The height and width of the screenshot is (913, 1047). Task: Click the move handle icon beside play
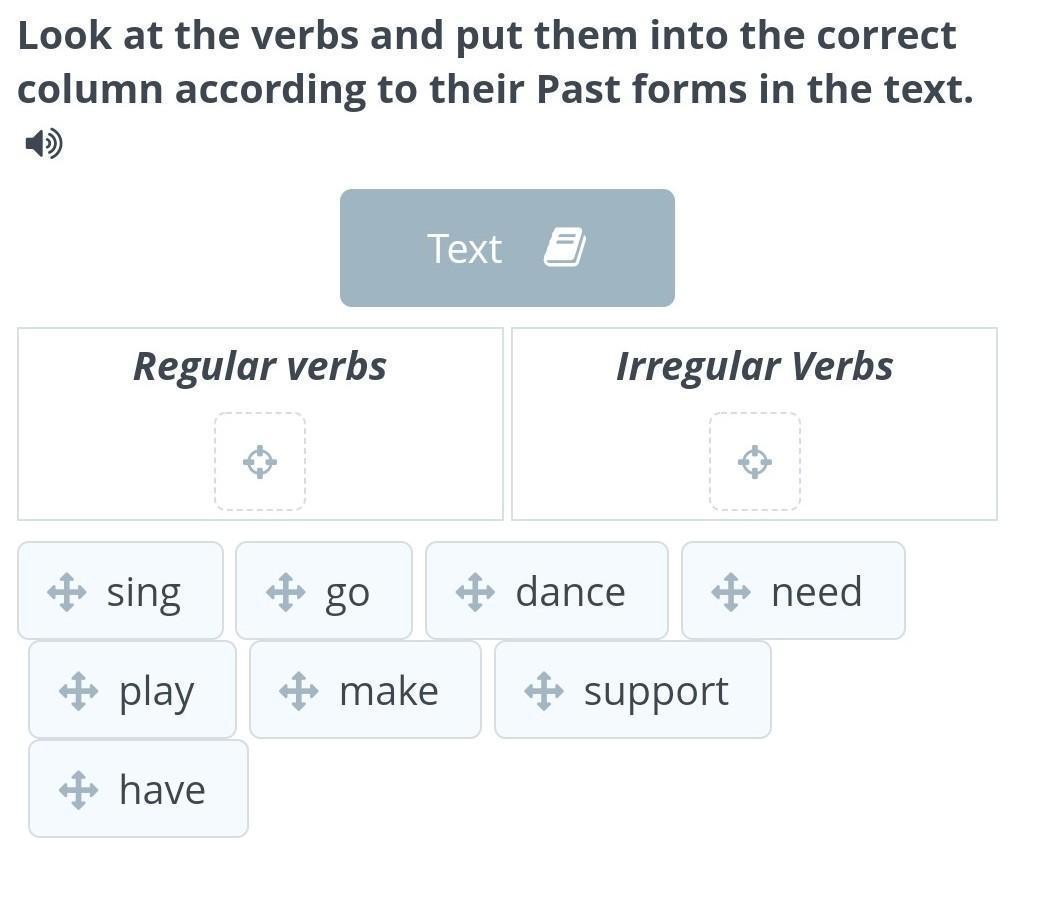coord(79,691)
